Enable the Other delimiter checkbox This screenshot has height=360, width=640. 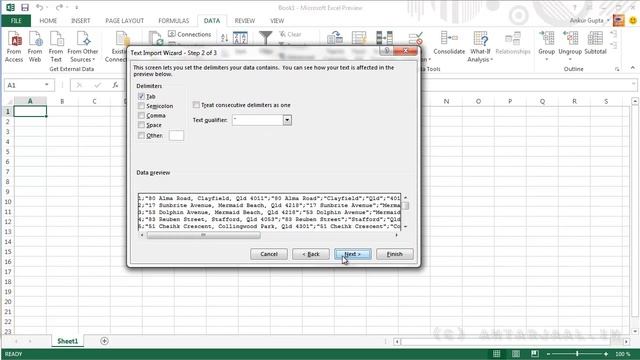coord(141,136)
